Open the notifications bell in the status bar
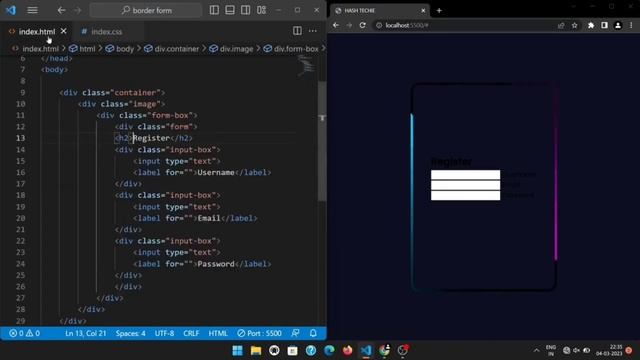640x360 pixels. [313, 333]
